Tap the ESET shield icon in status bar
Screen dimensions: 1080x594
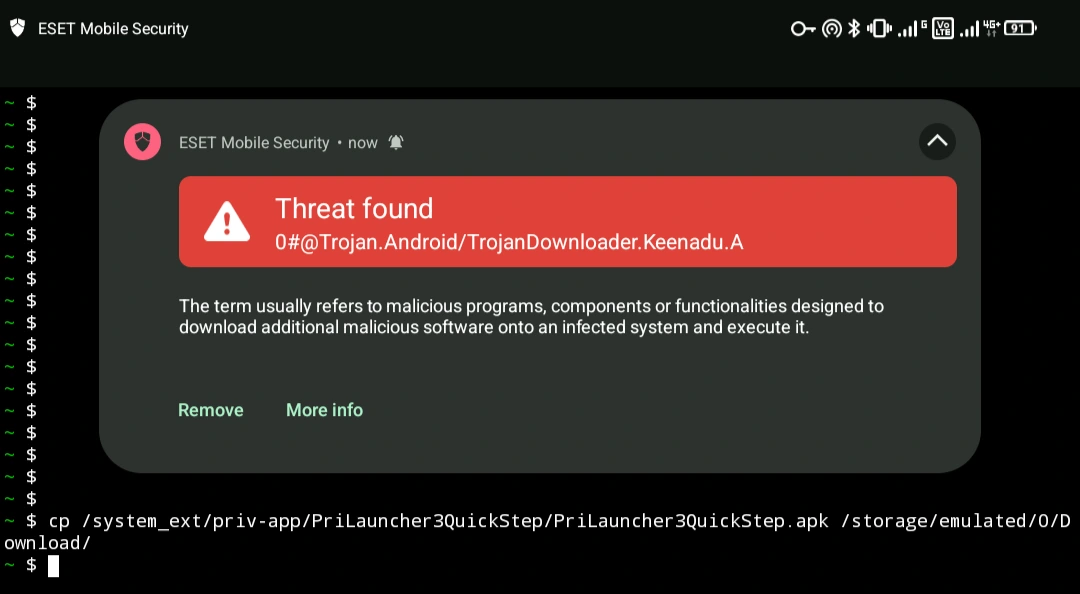pos(17,28)
